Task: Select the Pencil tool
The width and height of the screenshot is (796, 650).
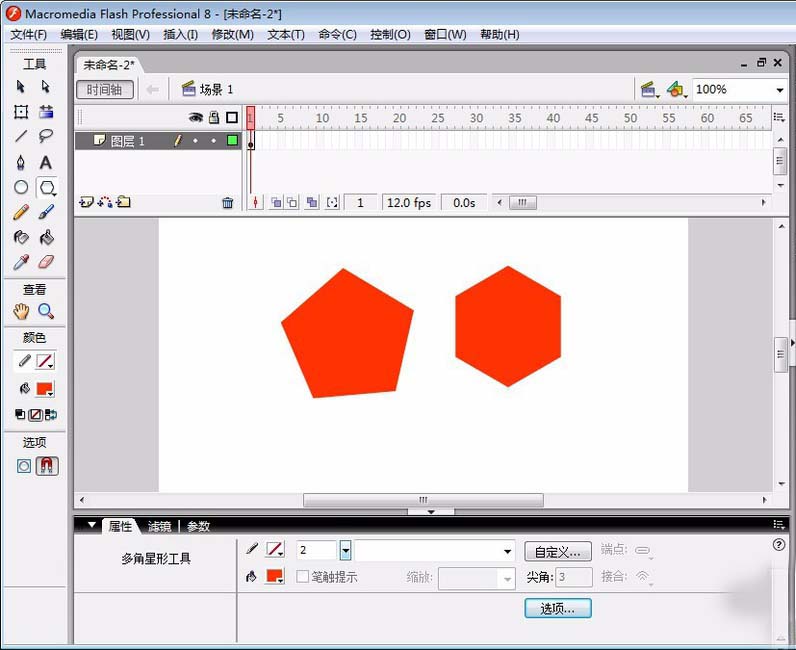Action: 21,212
